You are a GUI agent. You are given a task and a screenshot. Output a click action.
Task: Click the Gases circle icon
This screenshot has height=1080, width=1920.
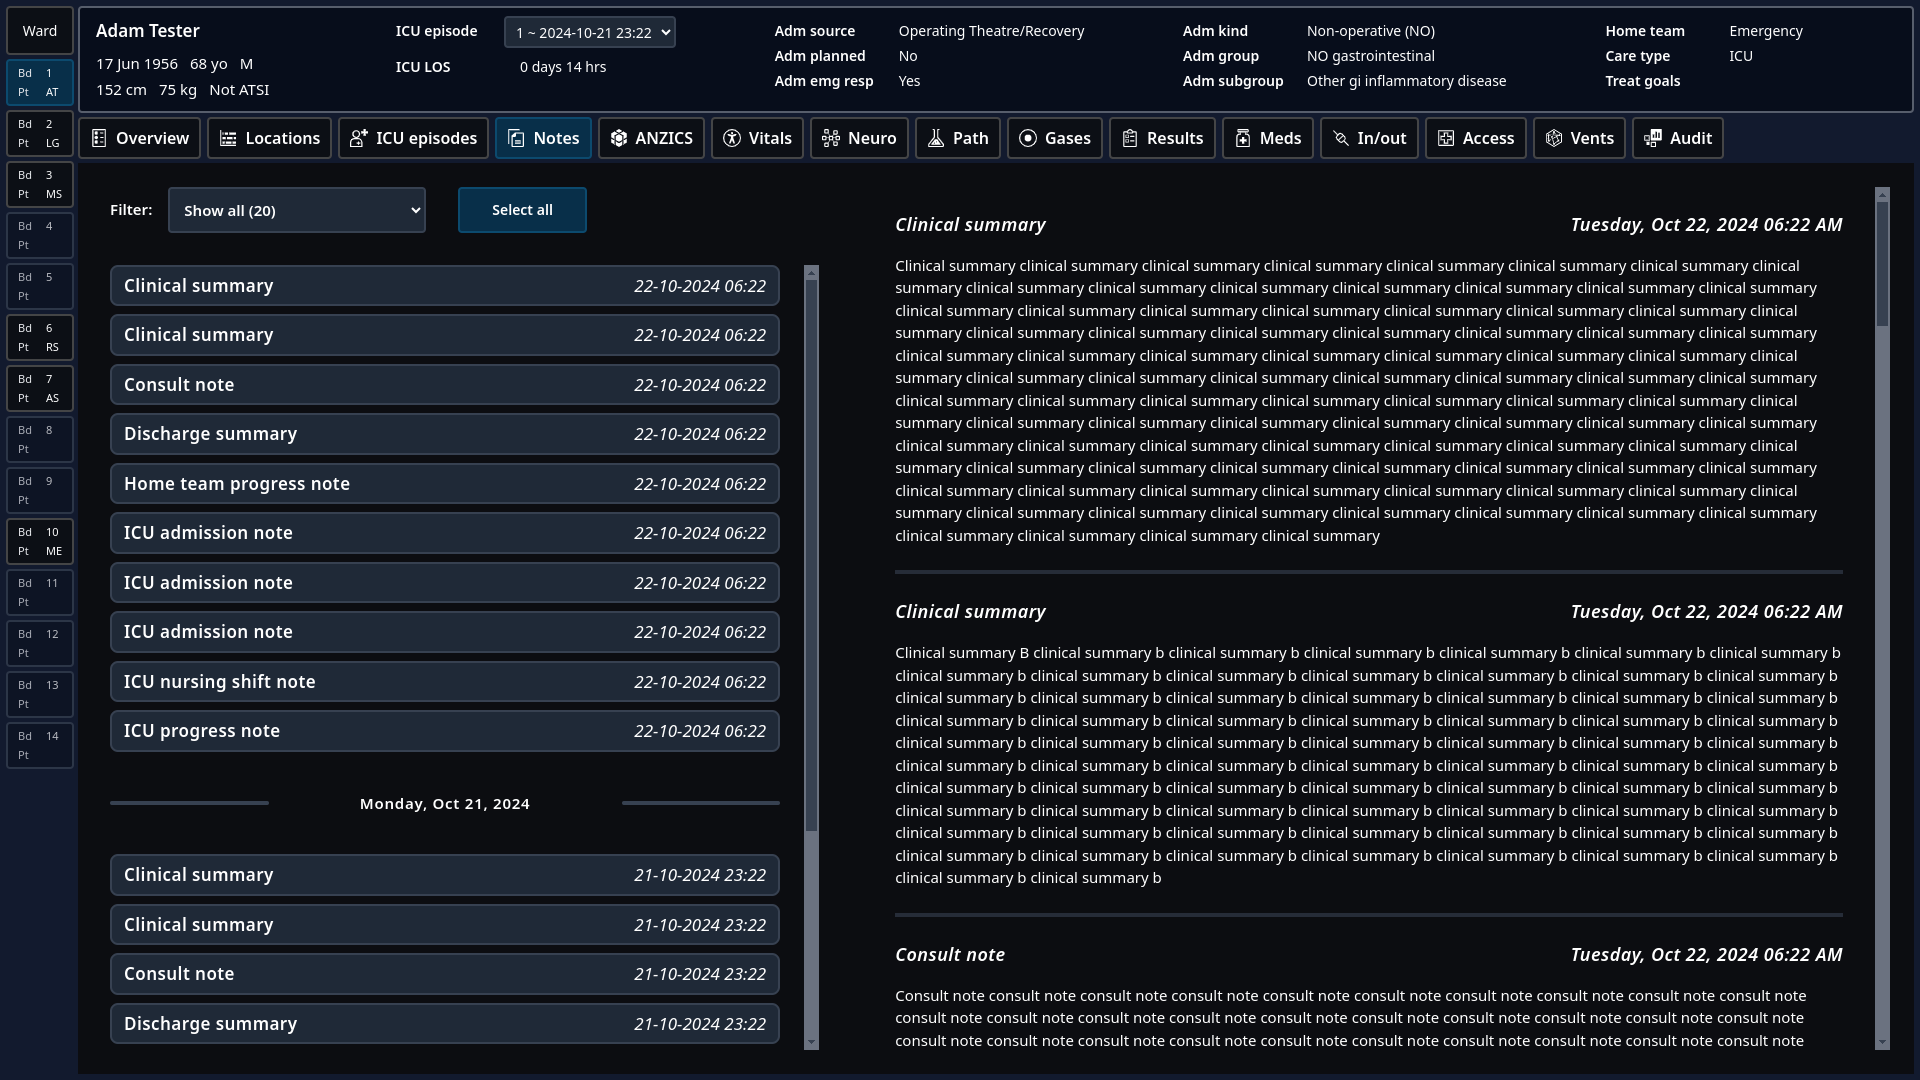1028,138
